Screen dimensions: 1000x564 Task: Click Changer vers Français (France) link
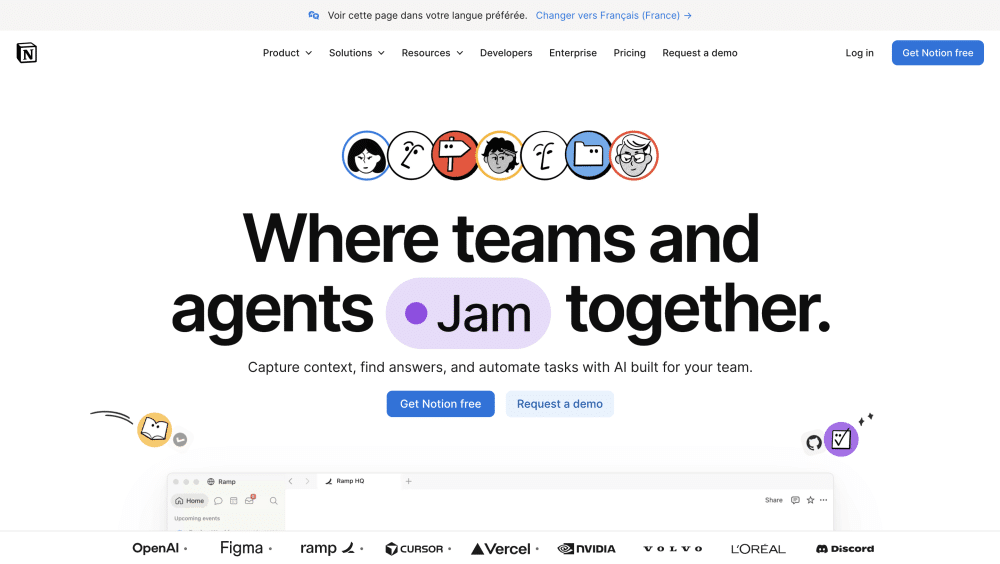(x=614, y=15)
